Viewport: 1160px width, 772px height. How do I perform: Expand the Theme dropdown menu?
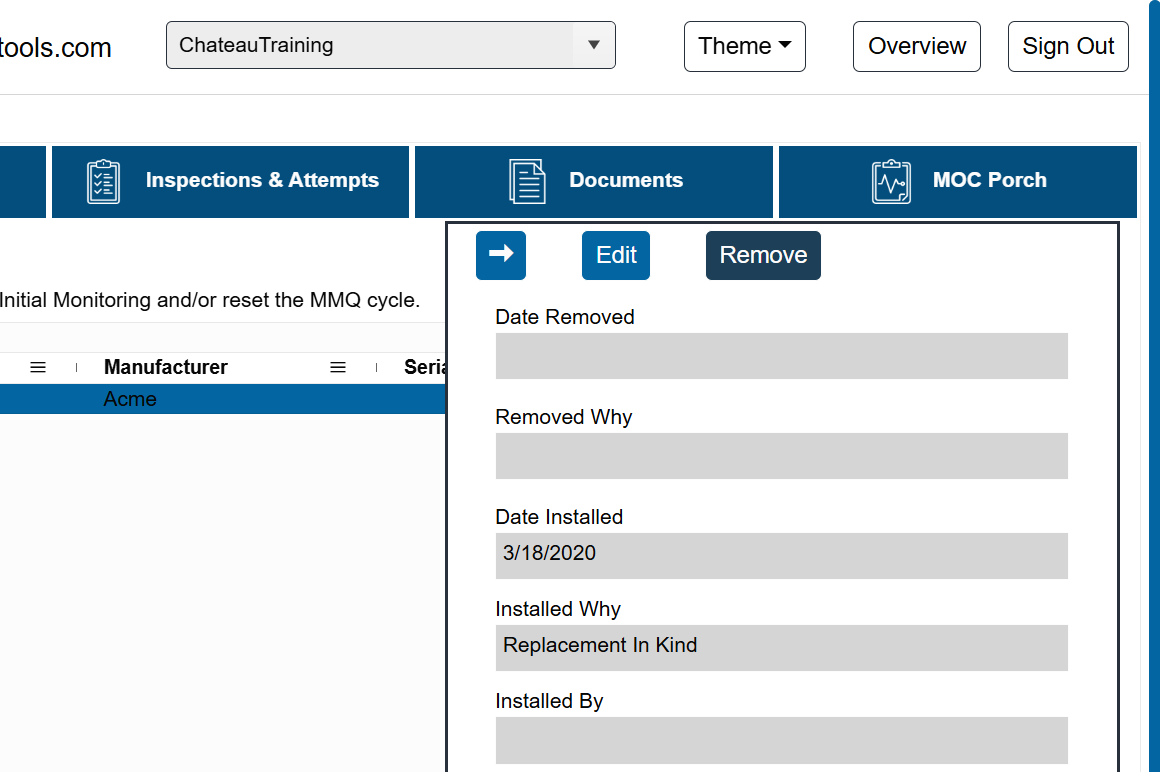tap(744, 46)
